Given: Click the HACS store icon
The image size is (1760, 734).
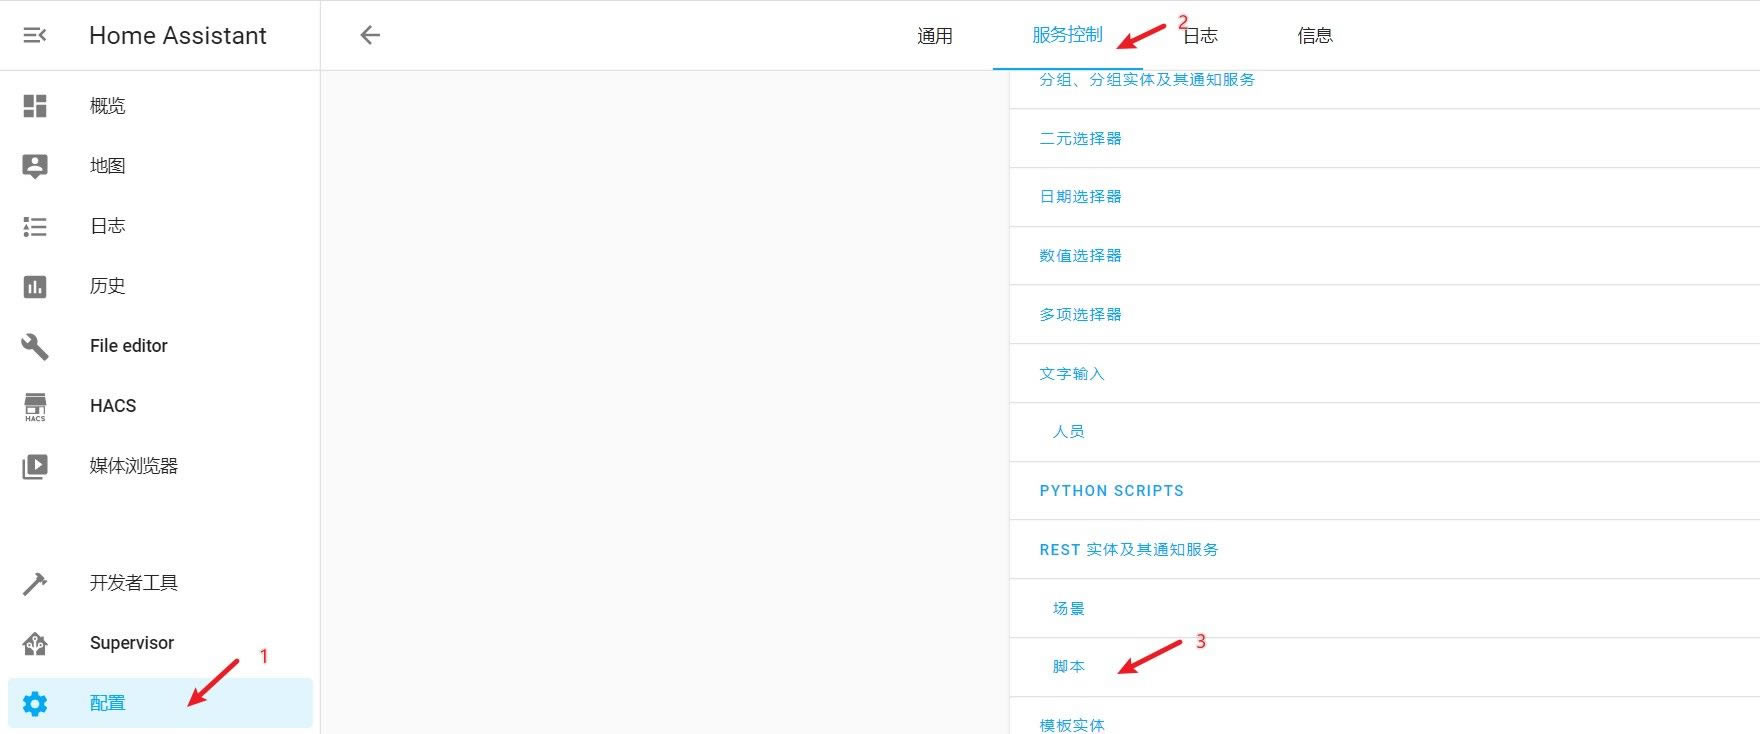Looking at the screenshot, I should [35, 406].
